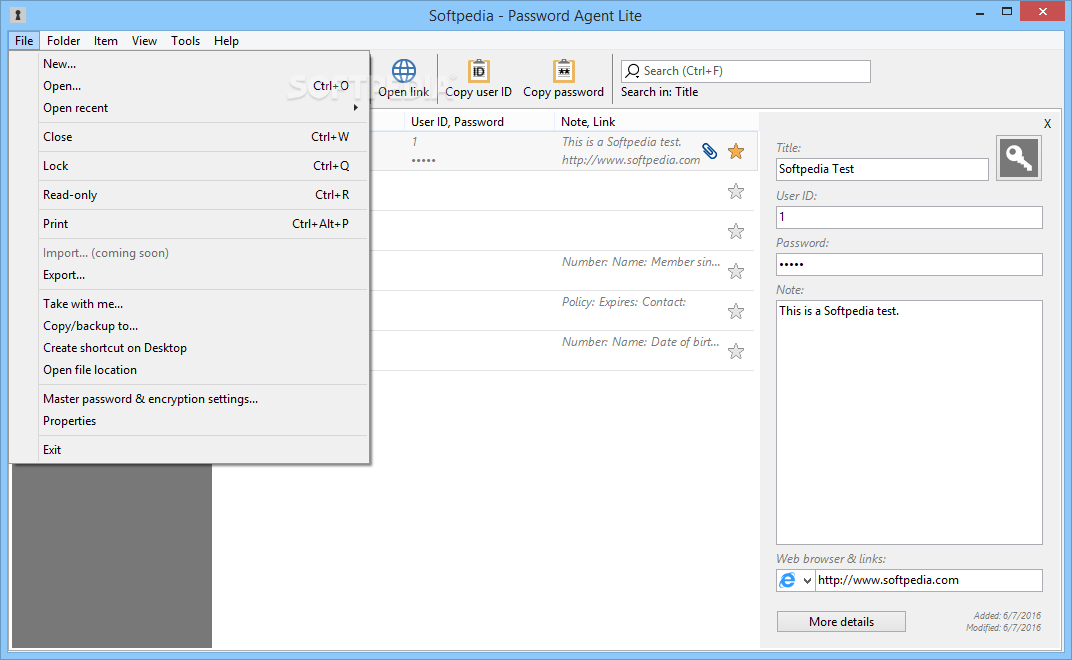
Task: Open the Tools menu
Action: click(x=185, y=40)
